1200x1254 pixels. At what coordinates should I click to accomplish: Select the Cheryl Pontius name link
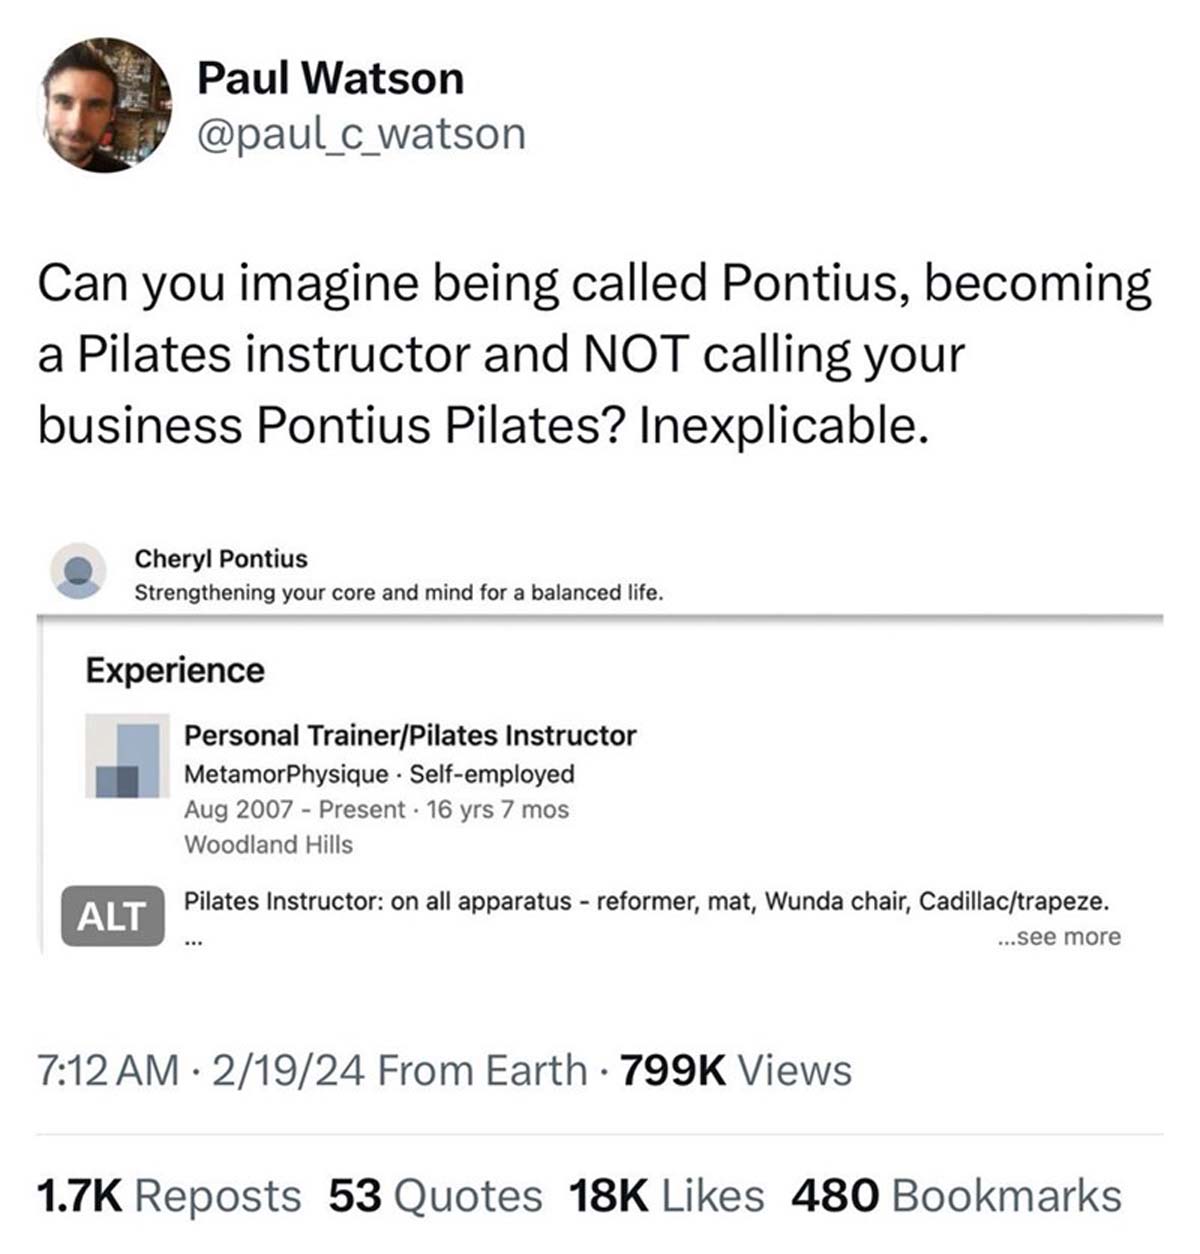coord(221,558)
